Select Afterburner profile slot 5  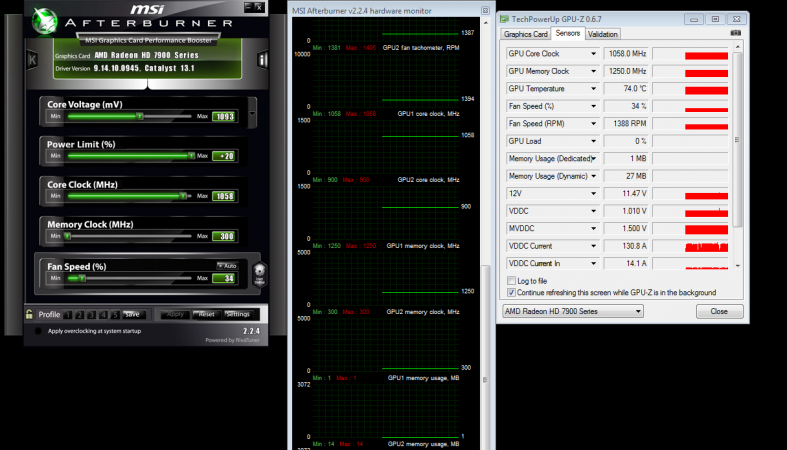[x=115, y=315]
